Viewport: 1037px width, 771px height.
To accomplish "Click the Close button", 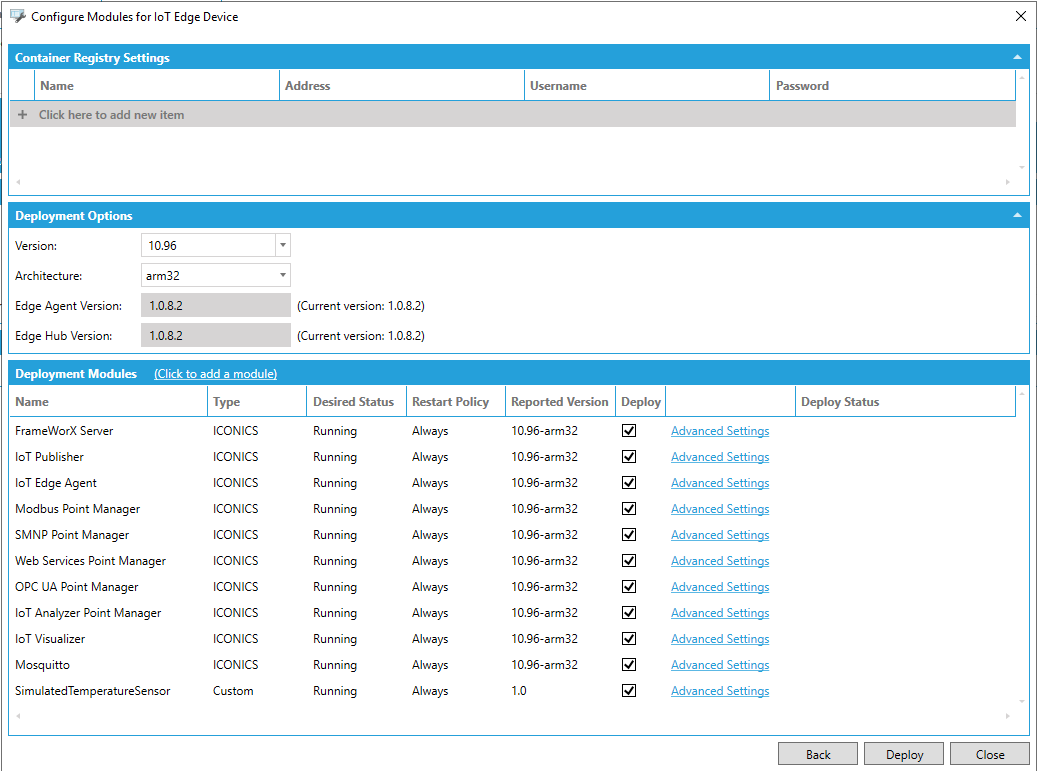I will (990, 754).
